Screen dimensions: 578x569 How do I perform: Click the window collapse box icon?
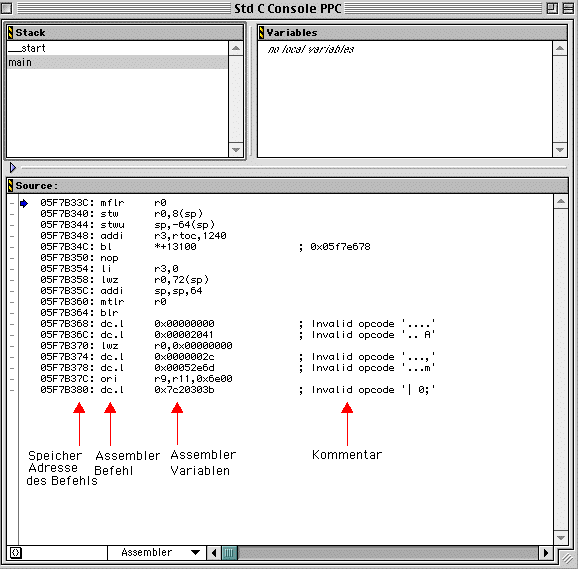569,8
